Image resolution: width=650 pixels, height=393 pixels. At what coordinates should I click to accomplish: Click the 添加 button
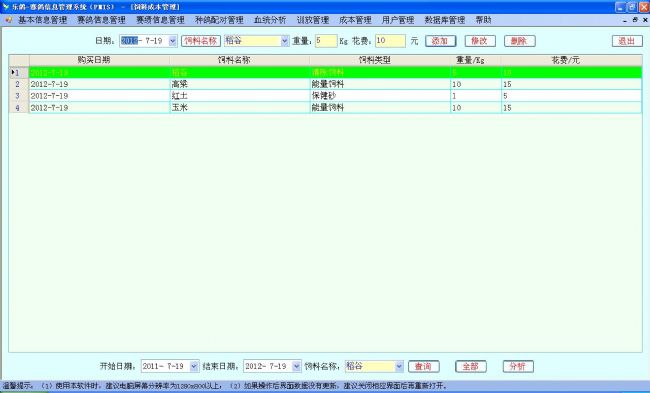point(440,41)
